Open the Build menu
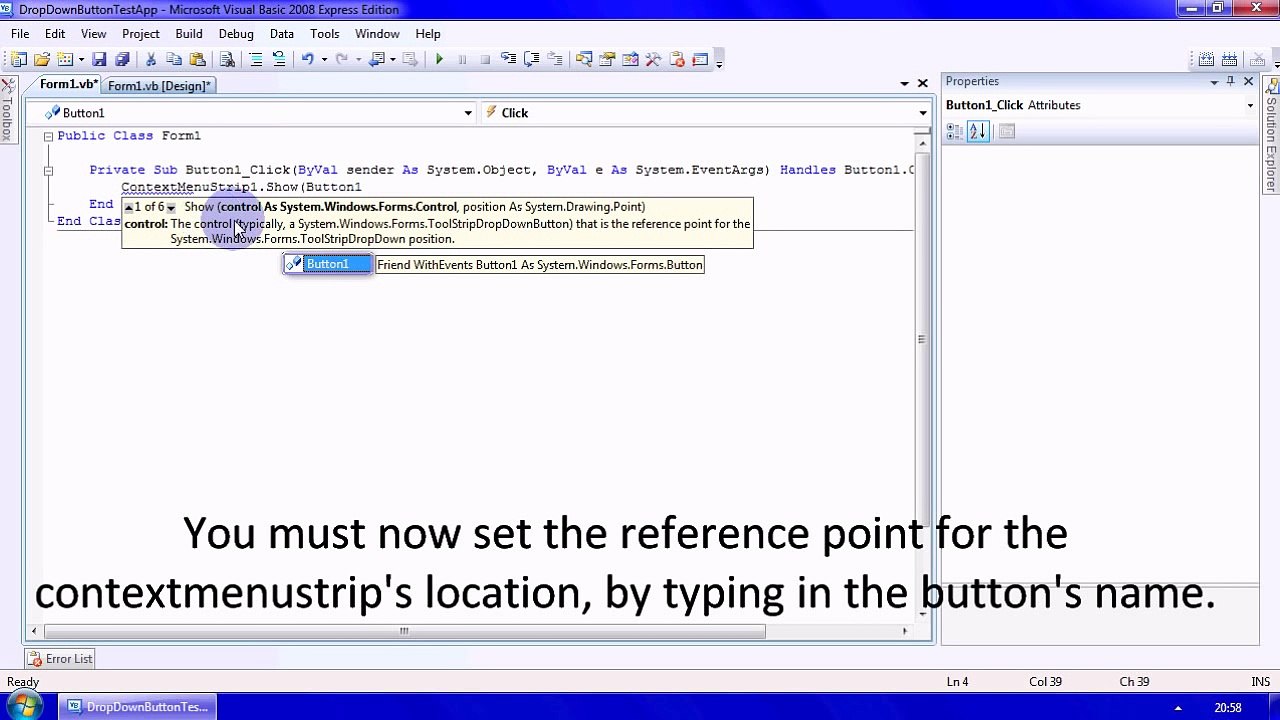 [189, 33]
